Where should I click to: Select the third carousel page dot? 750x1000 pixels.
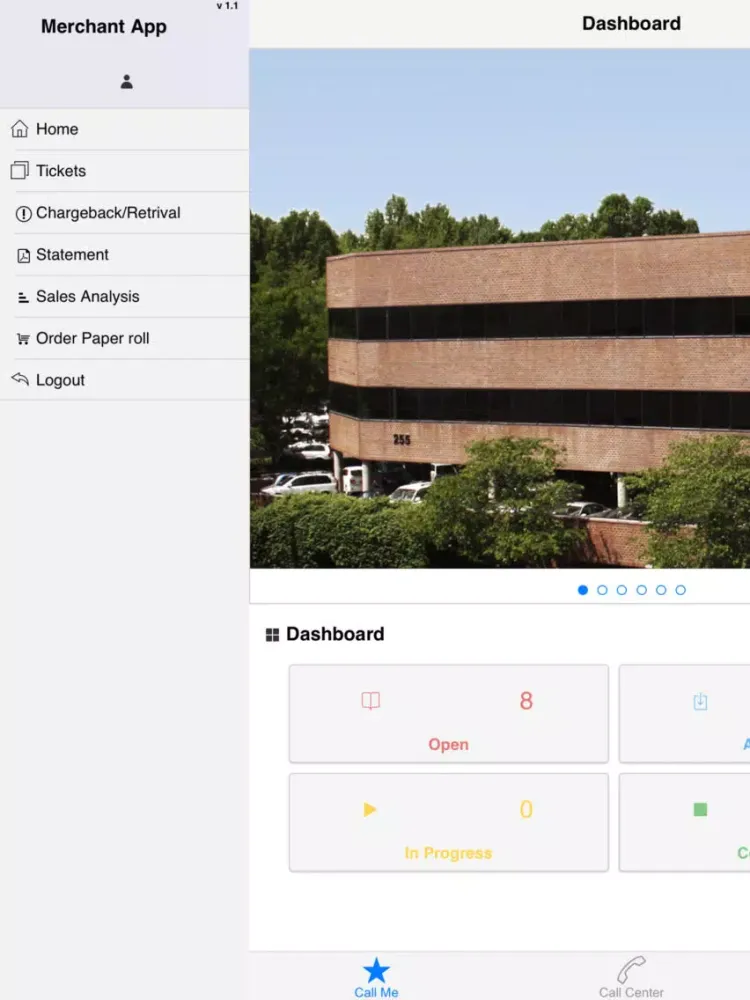pyautogui.click(x=622, y=590)
